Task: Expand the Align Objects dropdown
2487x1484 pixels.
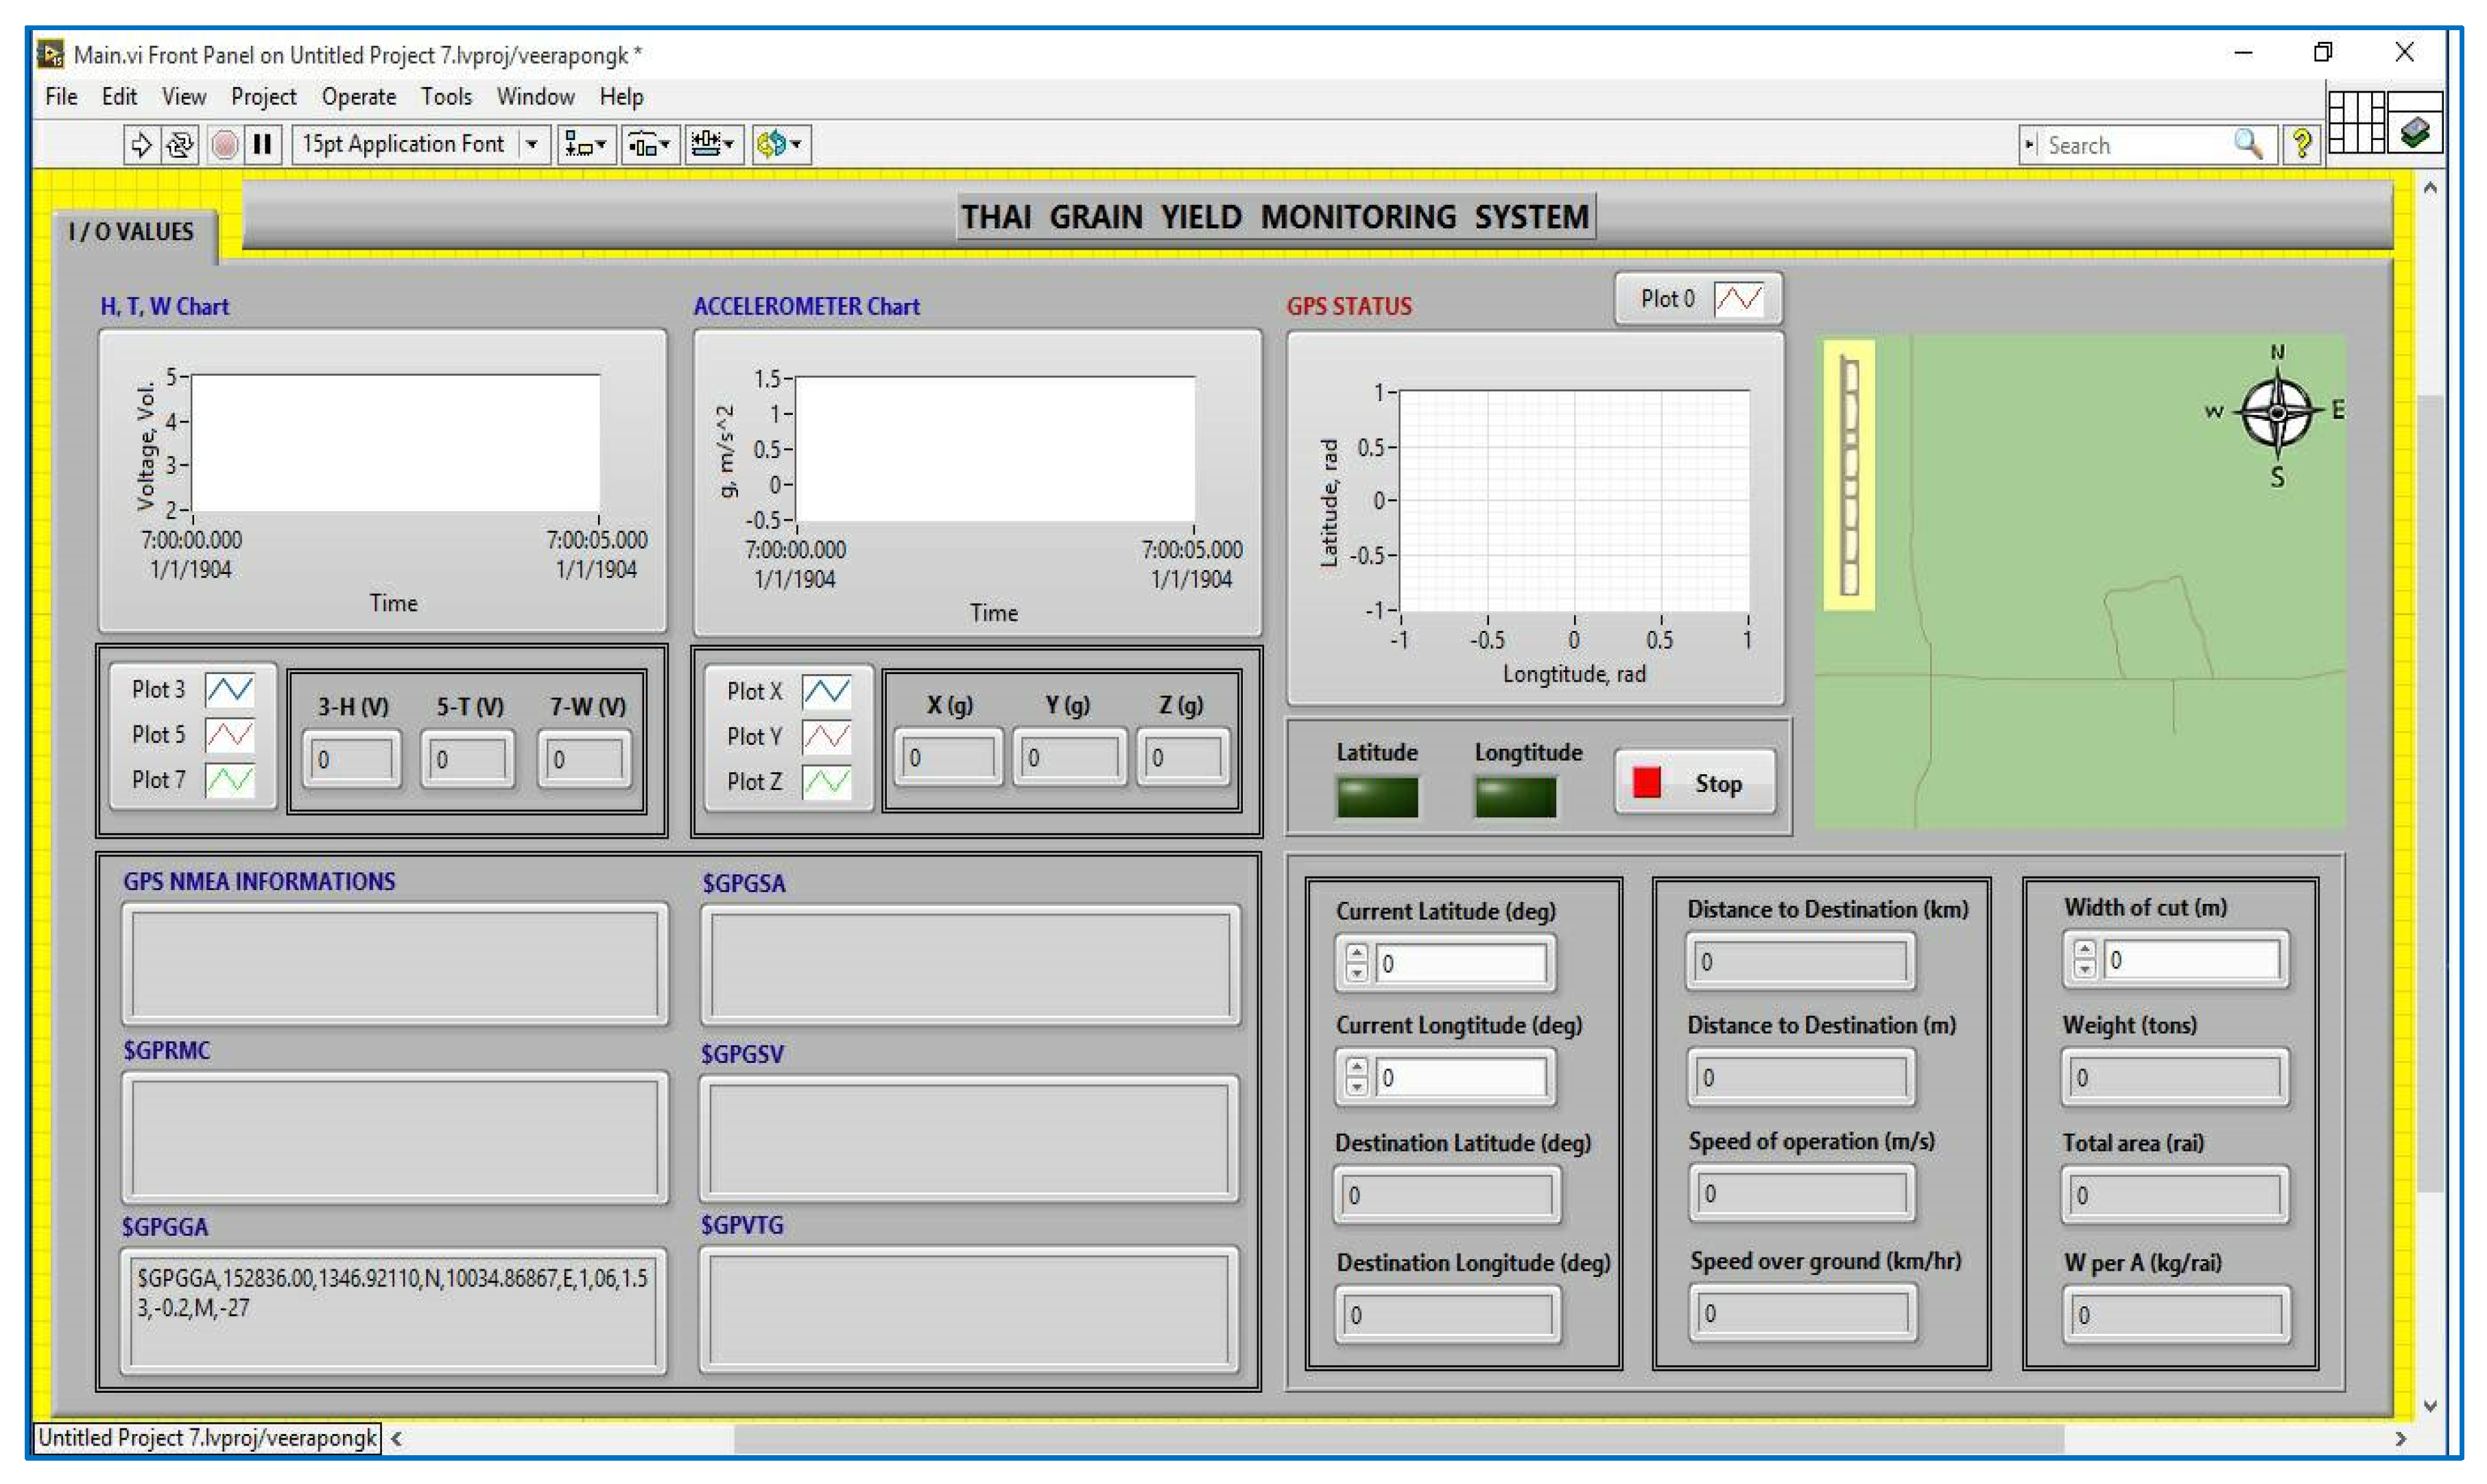Action: (585, 145)
